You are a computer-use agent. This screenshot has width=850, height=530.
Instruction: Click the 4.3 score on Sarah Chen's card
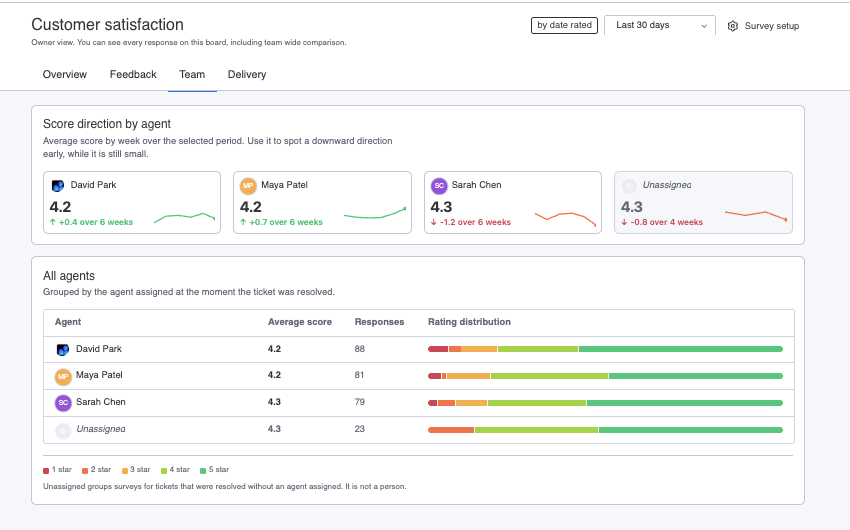point(441,207)
